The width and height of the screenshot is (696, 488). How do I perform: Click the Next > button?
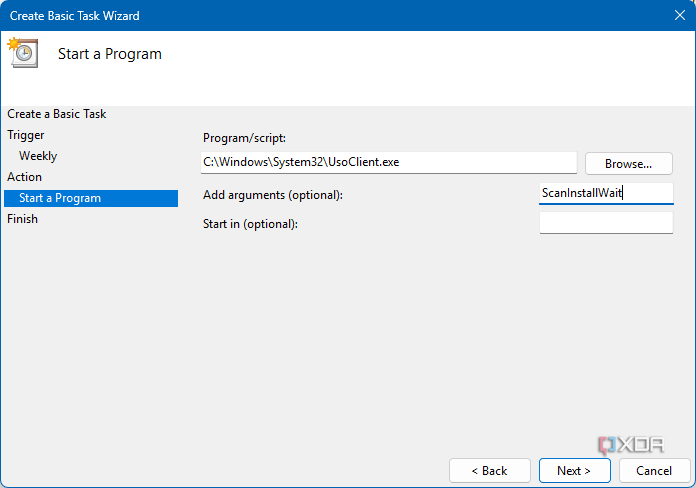[x=574, y=470]
